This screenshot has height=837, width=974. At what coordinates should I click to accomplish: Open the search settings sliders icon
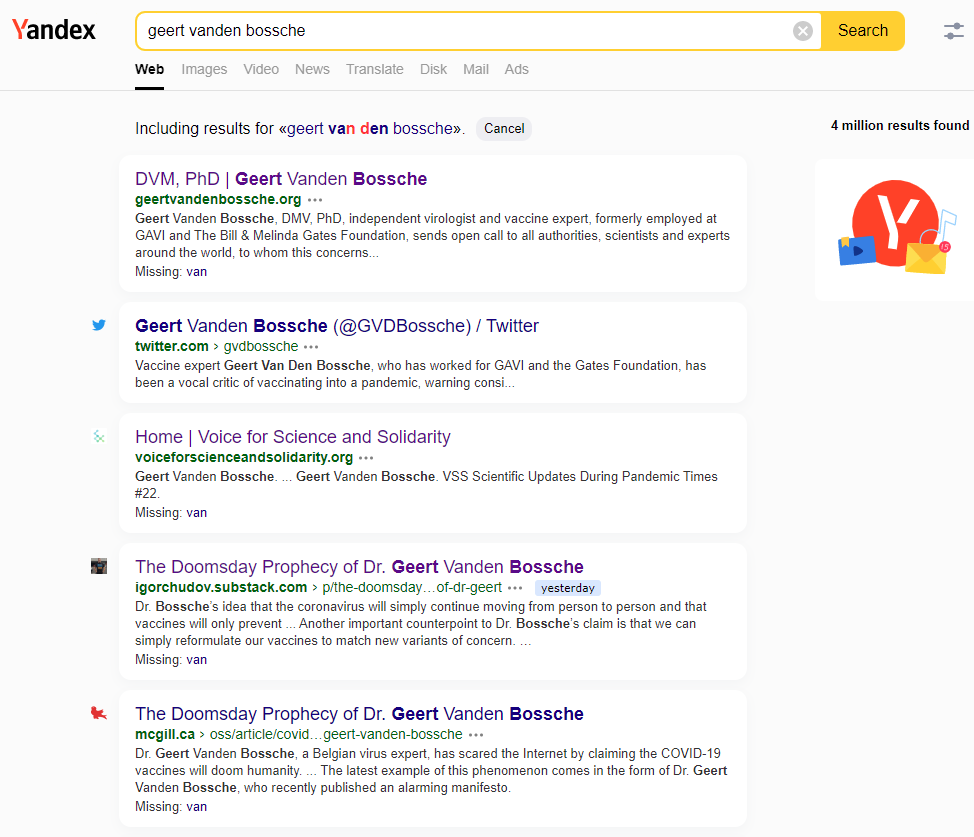(x=954, y=31)
